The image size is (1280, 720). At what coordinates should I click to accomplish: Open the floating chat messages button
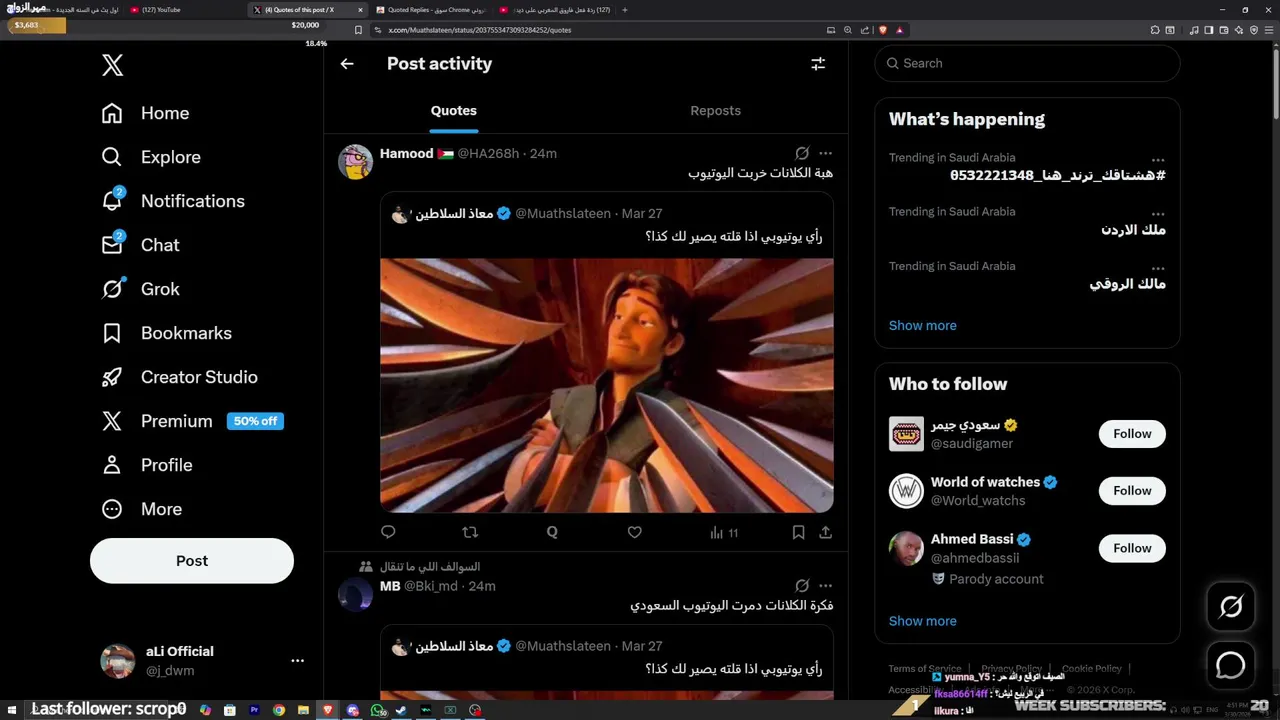coord(1231,665)
